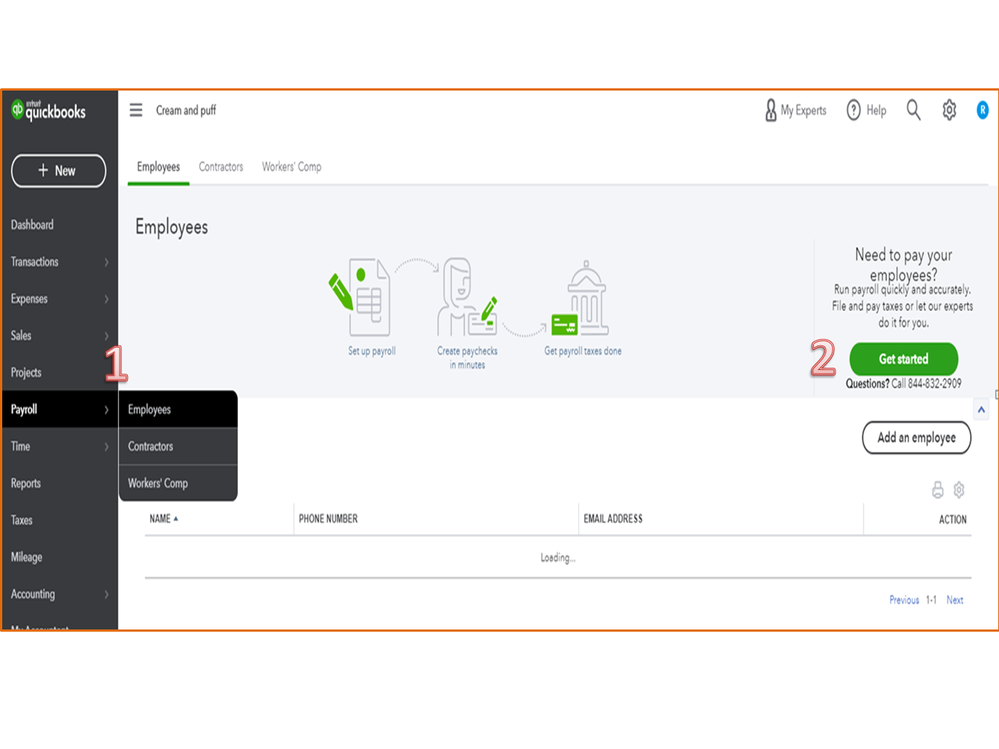Click the green Get started button
999x749 pixels.
click(x=903, y=359)
